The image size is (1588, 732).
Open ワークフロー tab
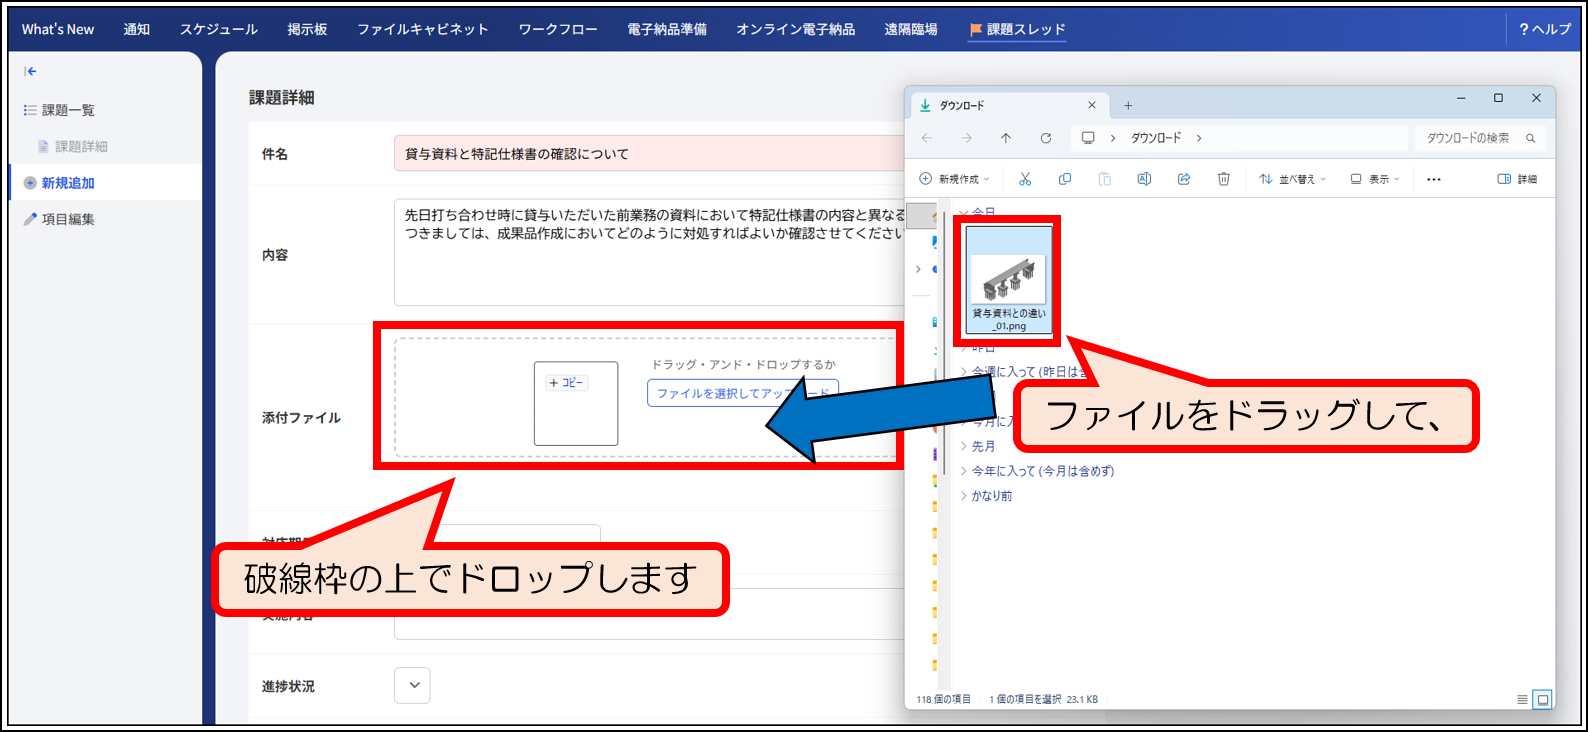tap(558, 29)
